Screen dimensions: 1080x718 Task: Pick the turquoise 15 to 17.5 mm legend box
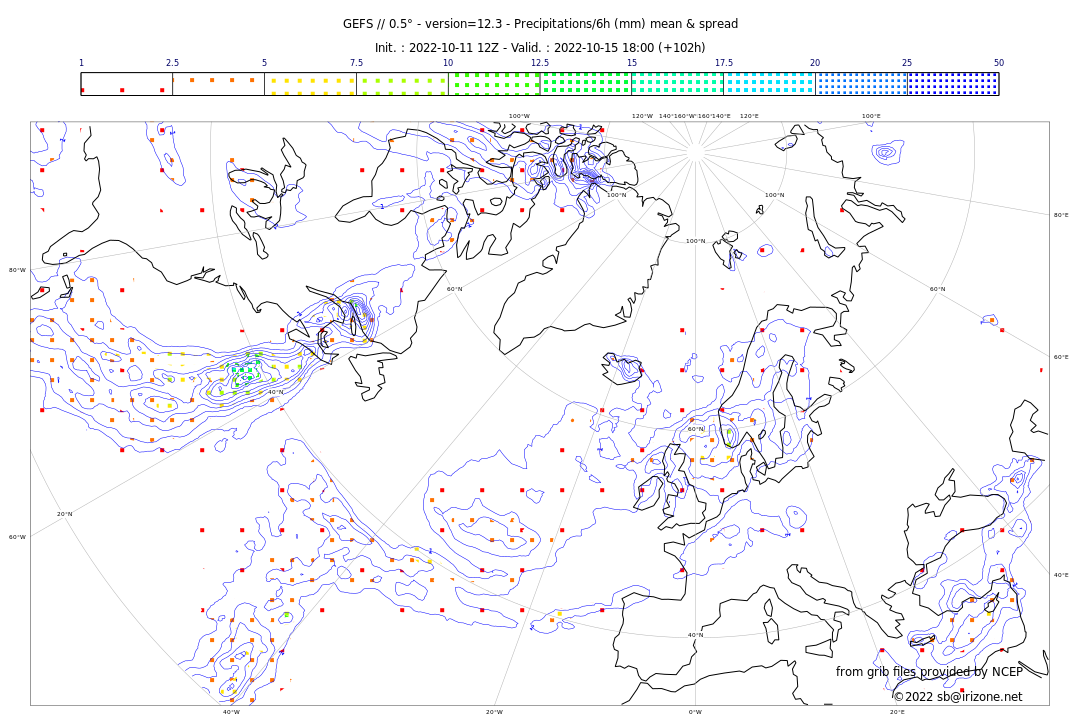pos(678,84)
